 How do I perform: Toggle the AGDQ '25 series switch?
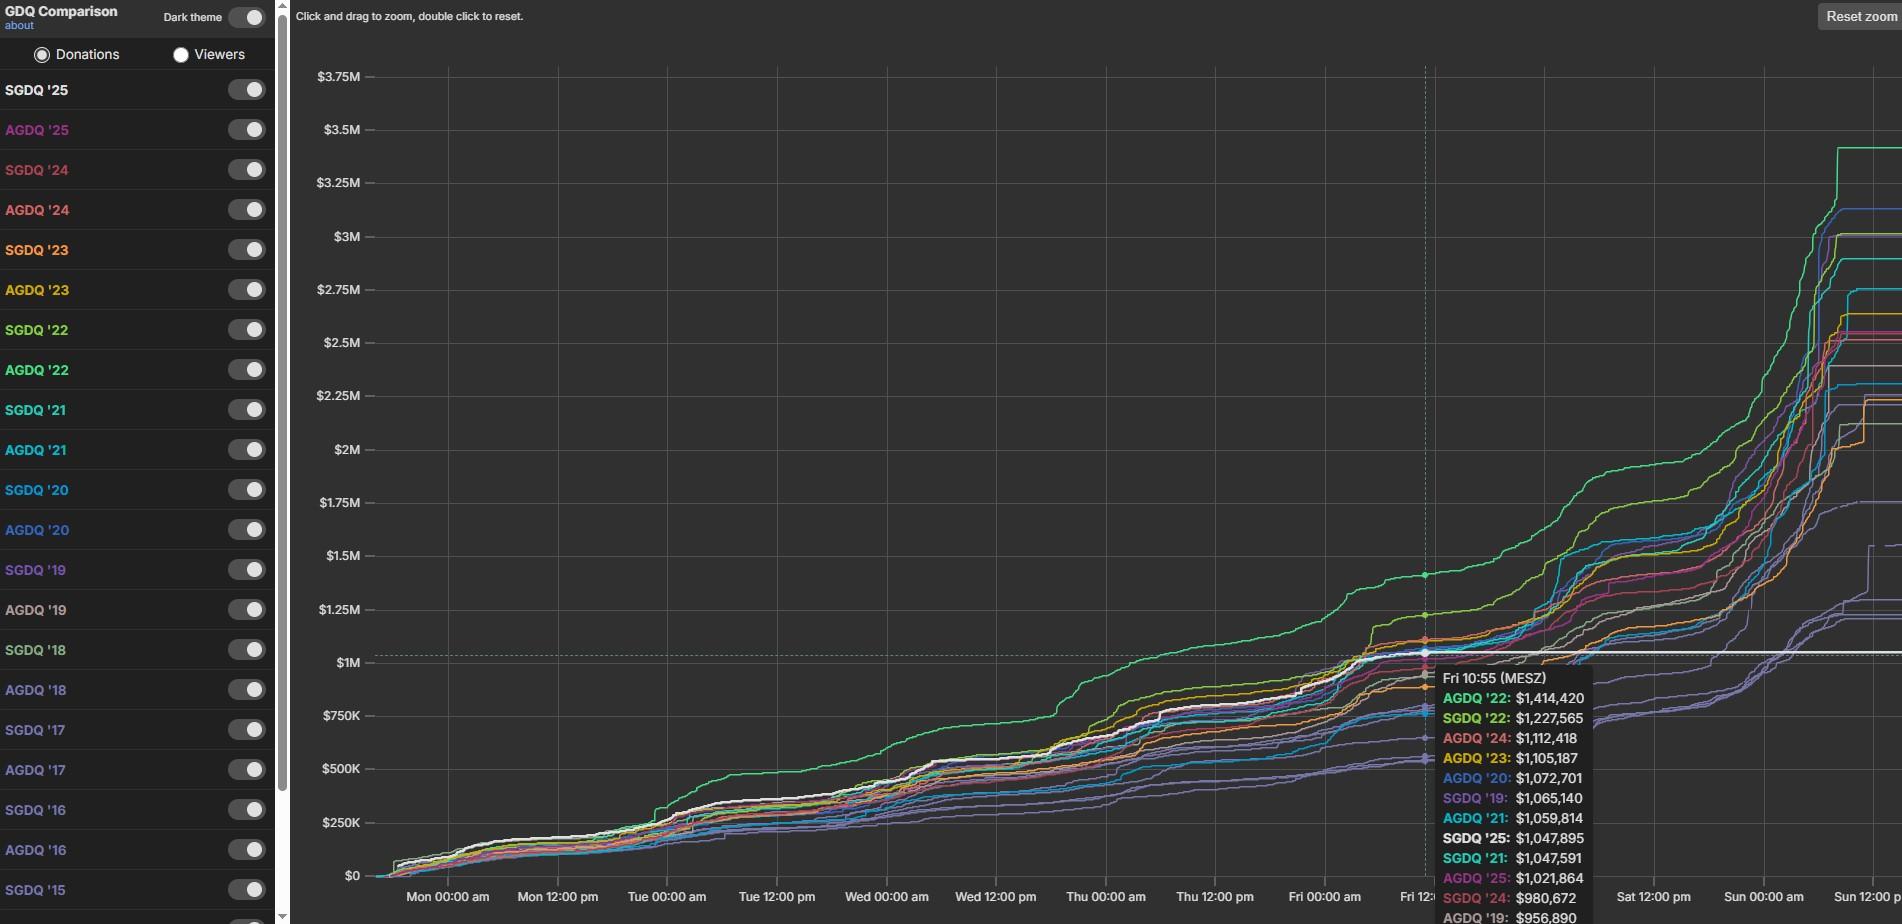click(x=246, y=130)
